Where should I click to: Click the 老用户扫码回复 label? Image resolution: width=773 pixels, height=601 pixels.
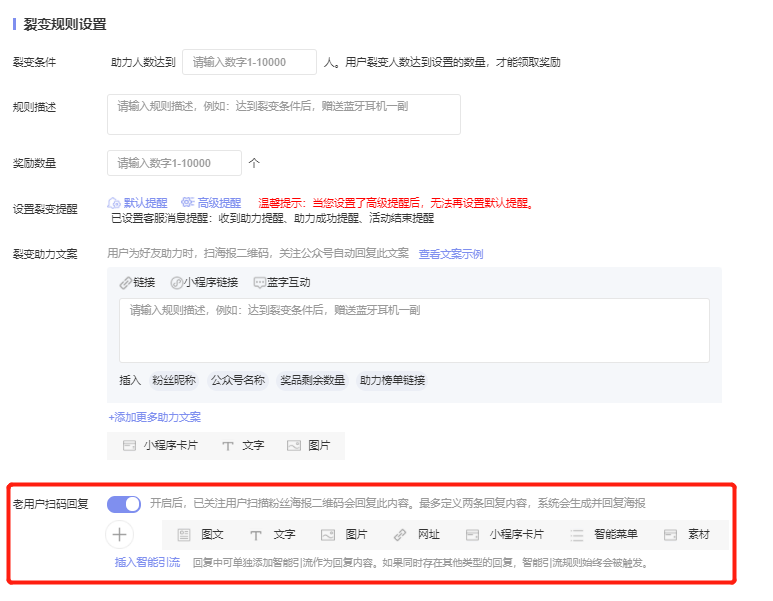(x=50, y=504)
